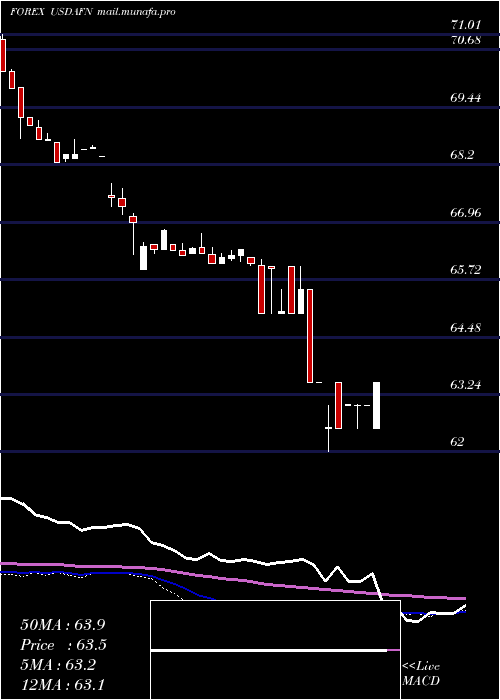Click the 62 price level label

coord(458,442)
